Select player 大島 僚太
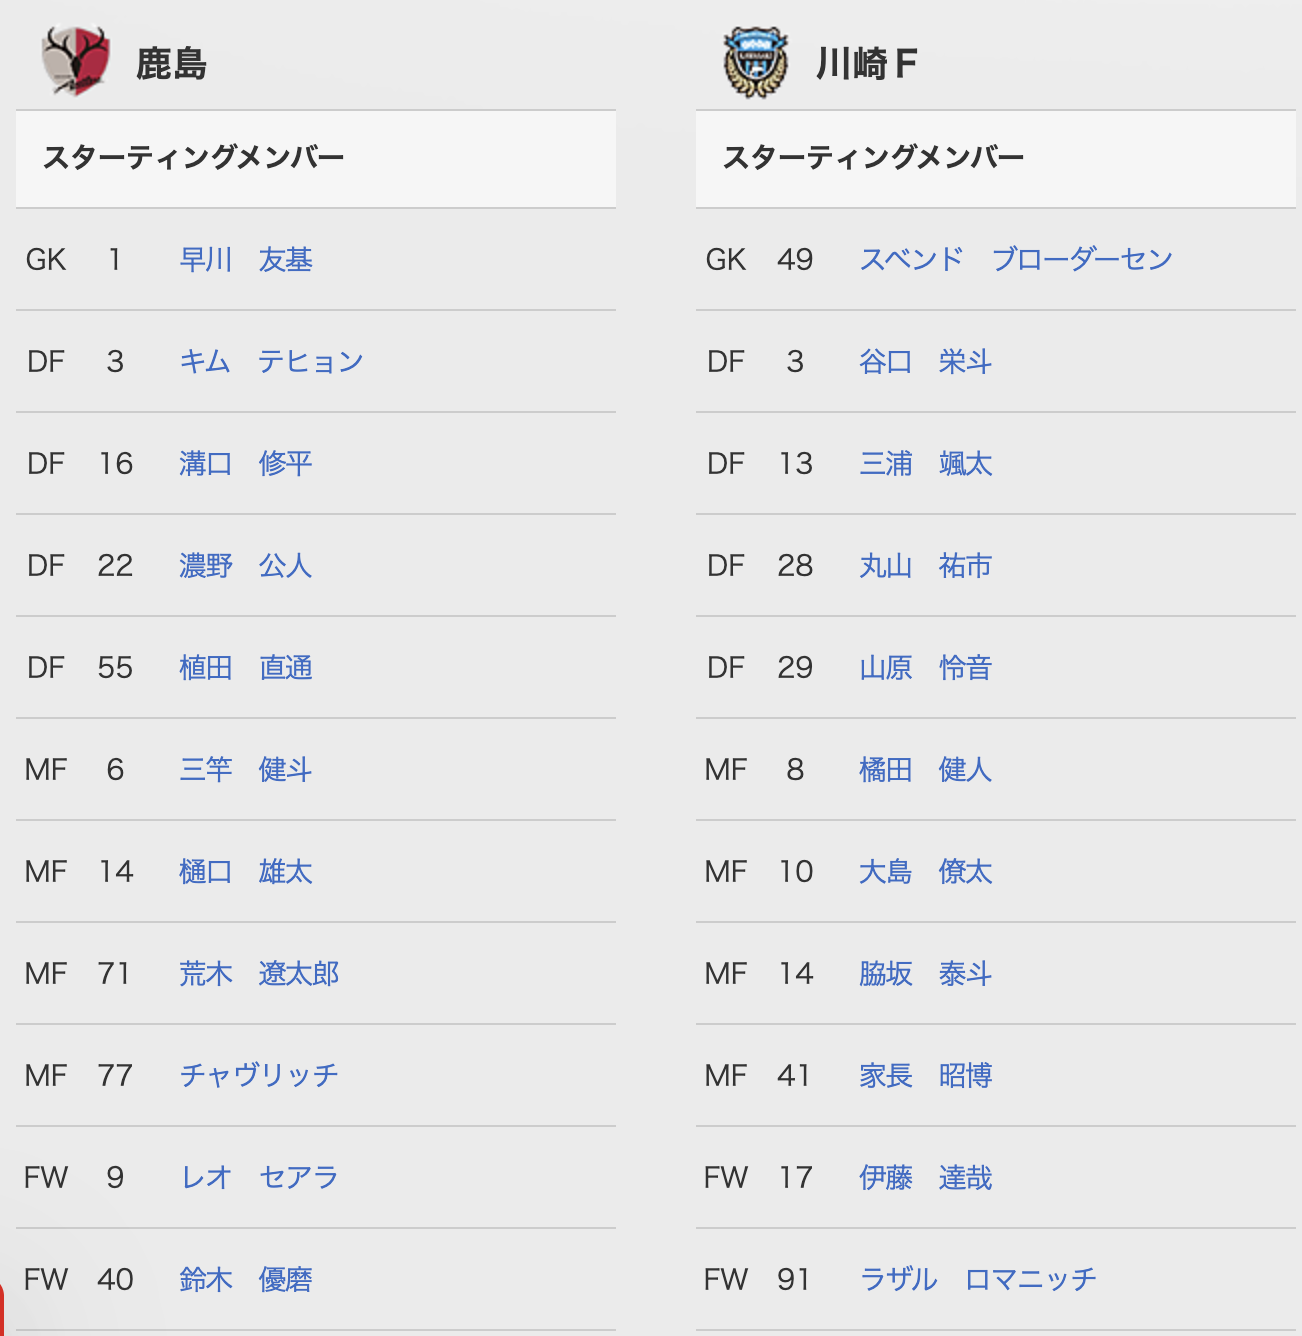 pos(926,872)
